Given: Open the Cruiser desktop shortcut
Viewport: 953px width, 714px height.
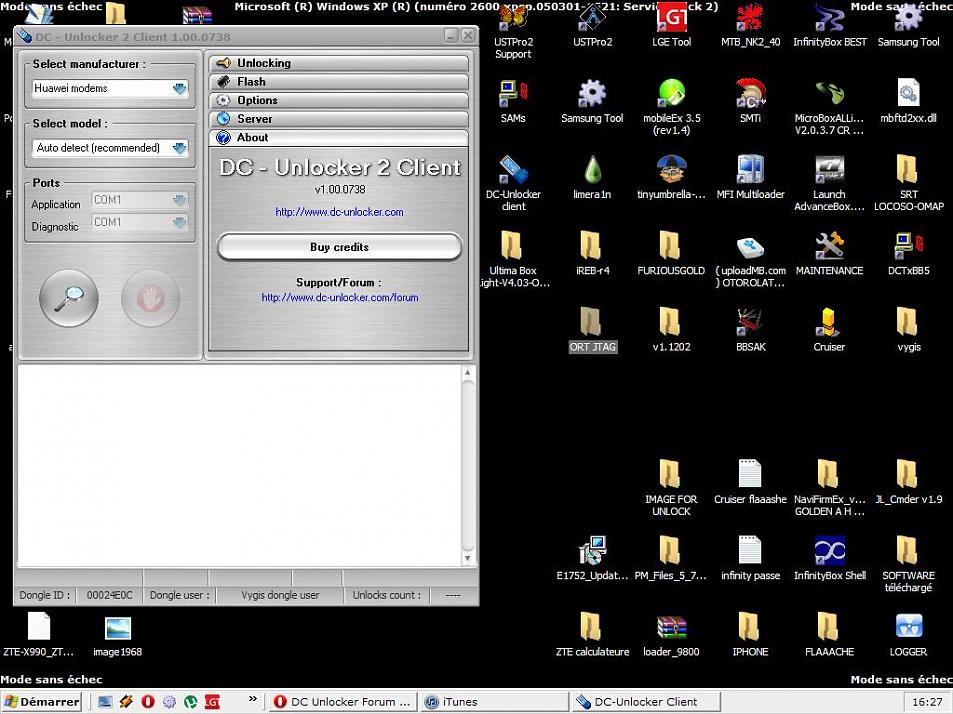Looking at the screenshot, I should pos(829,323).
